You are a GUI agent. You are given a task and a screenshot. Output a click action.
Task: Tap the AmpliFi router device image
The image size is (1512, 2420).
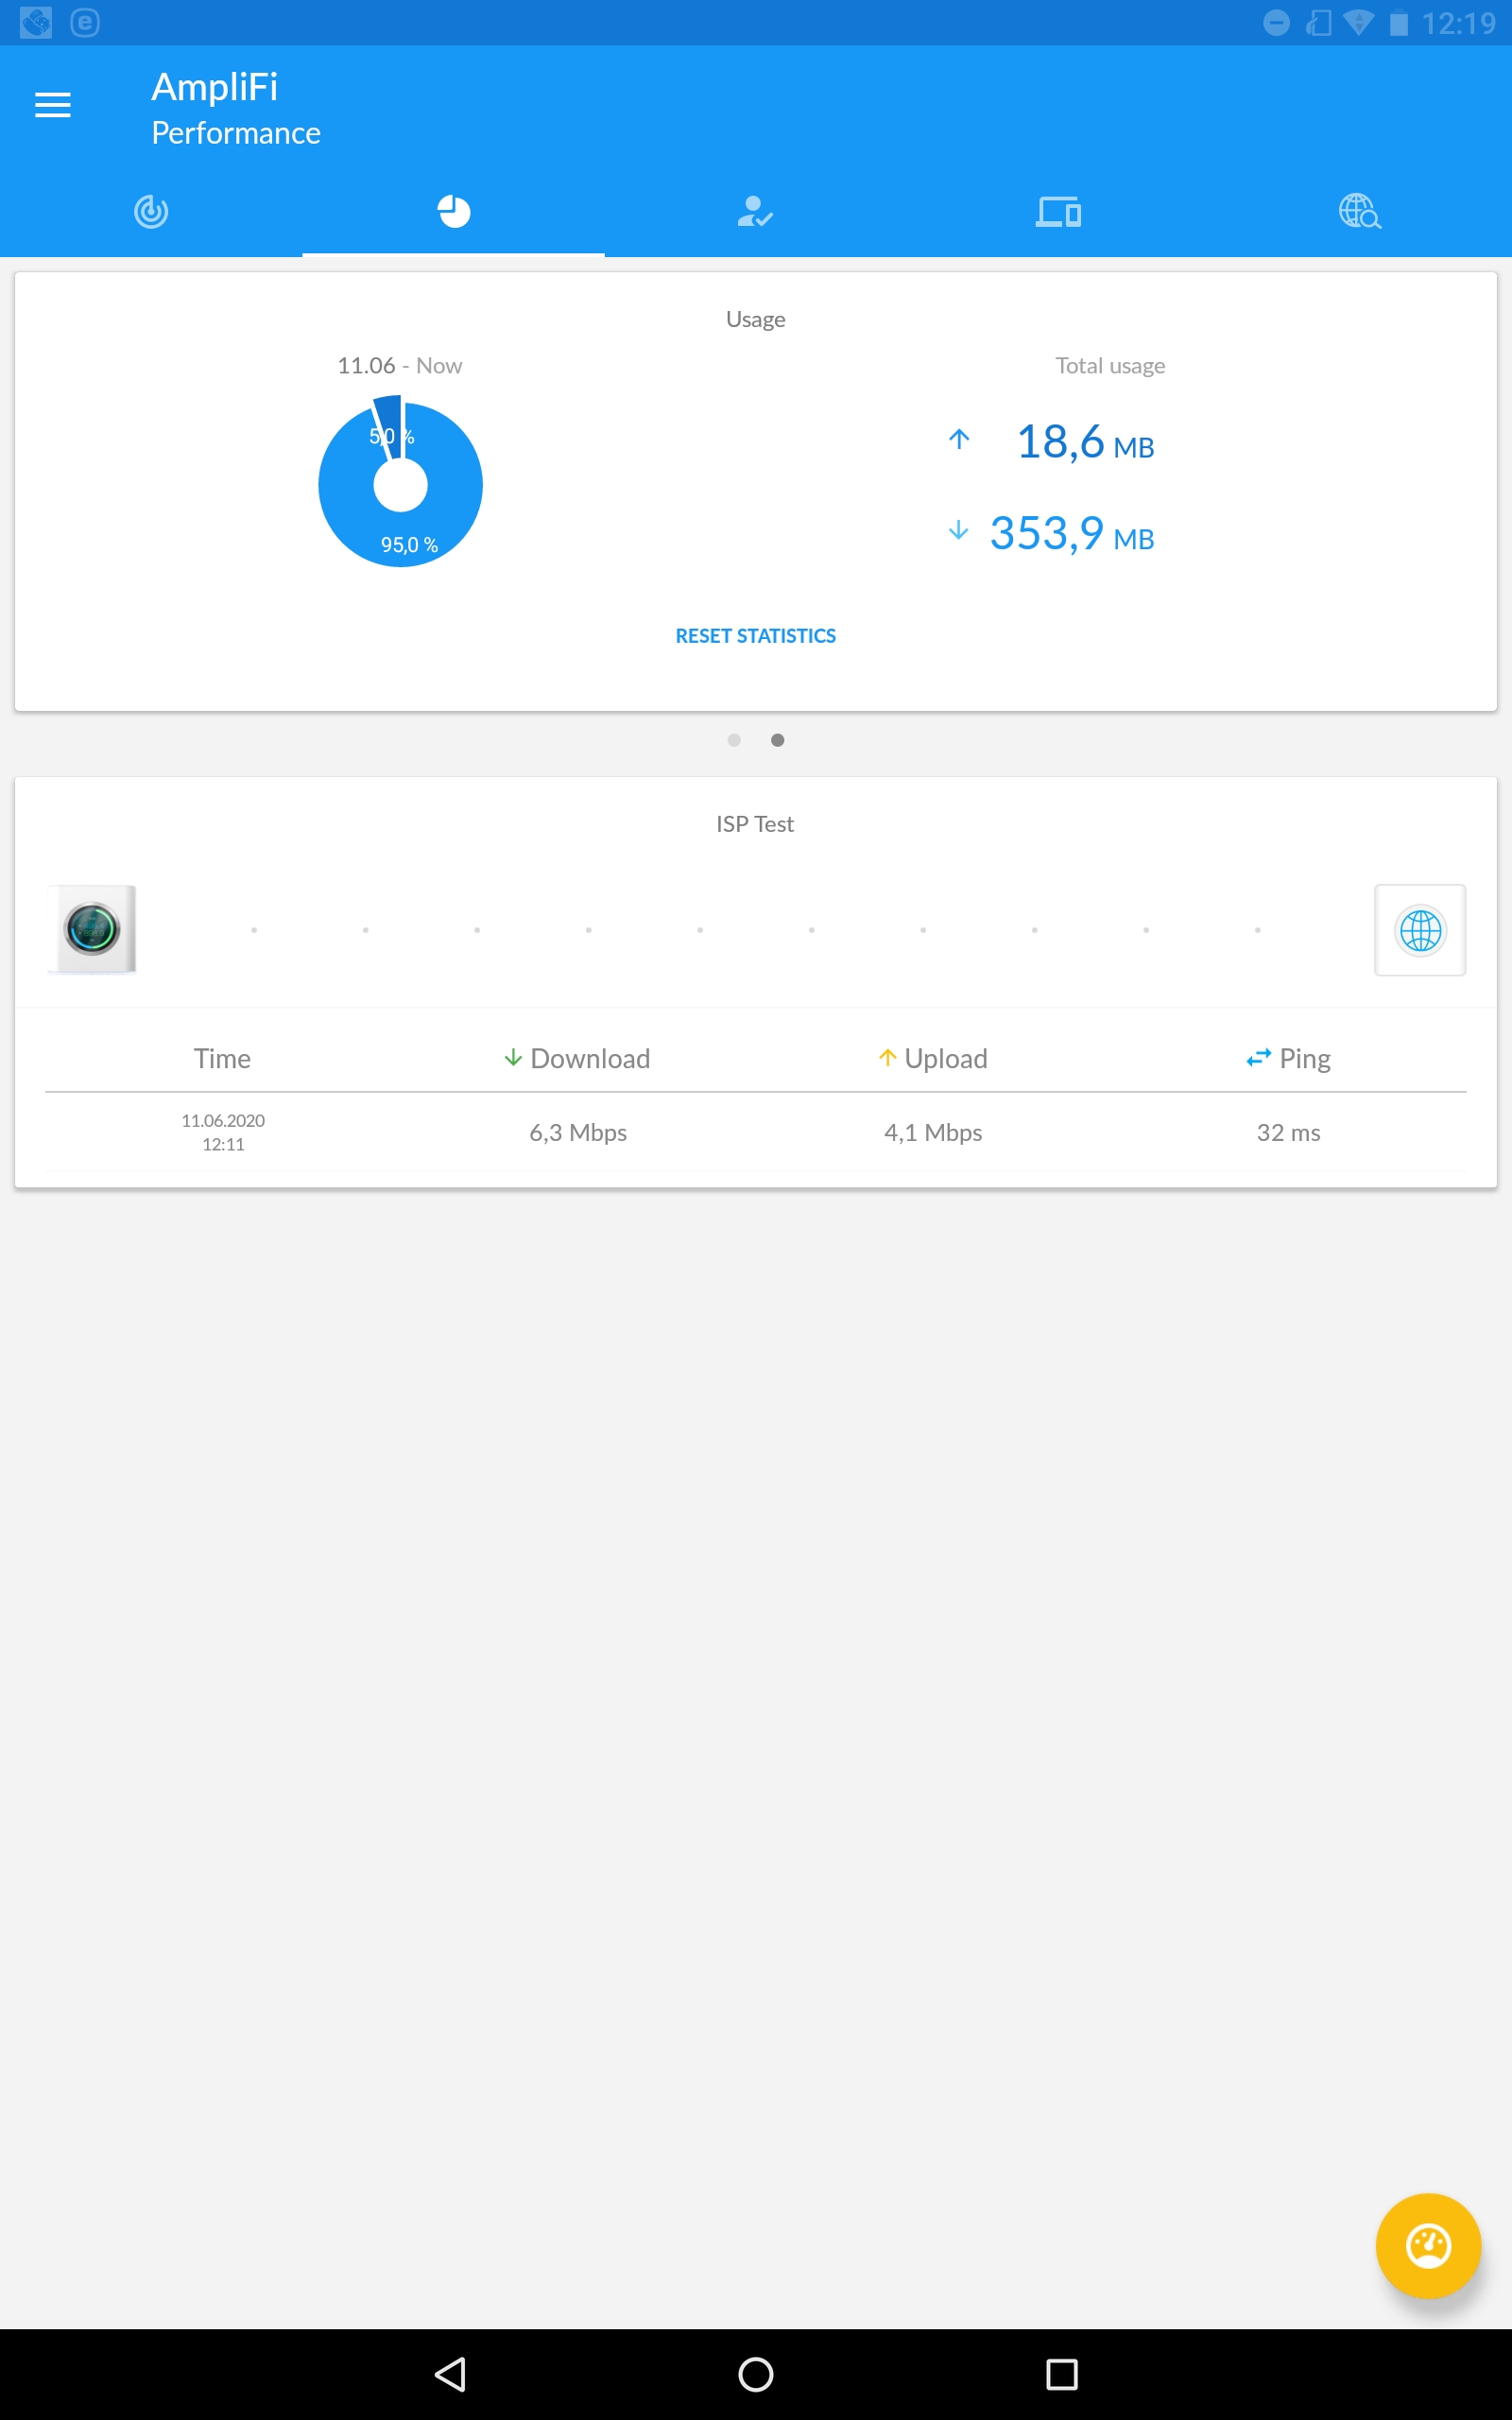coord(93,929)
